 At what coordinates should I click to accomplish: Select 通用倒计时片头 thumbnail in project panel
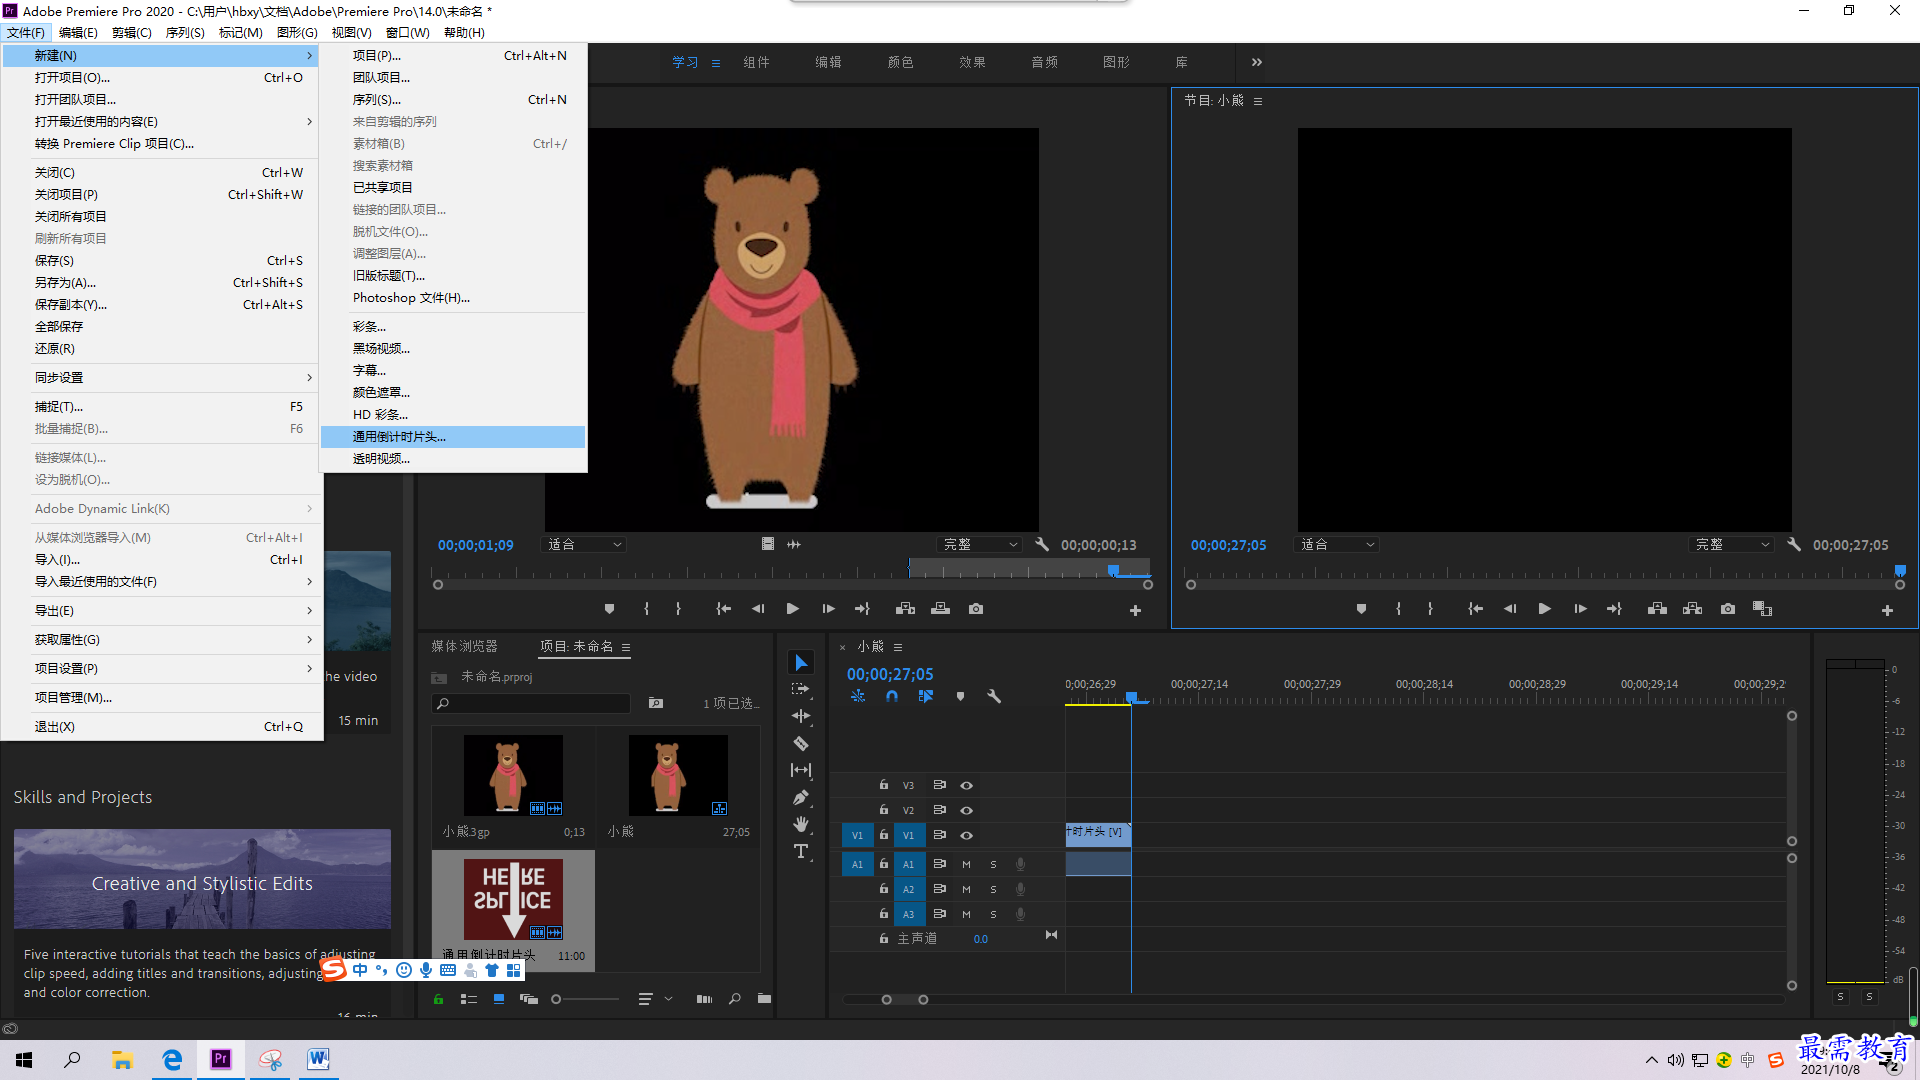pyautogui.click(x=513, y=900)
